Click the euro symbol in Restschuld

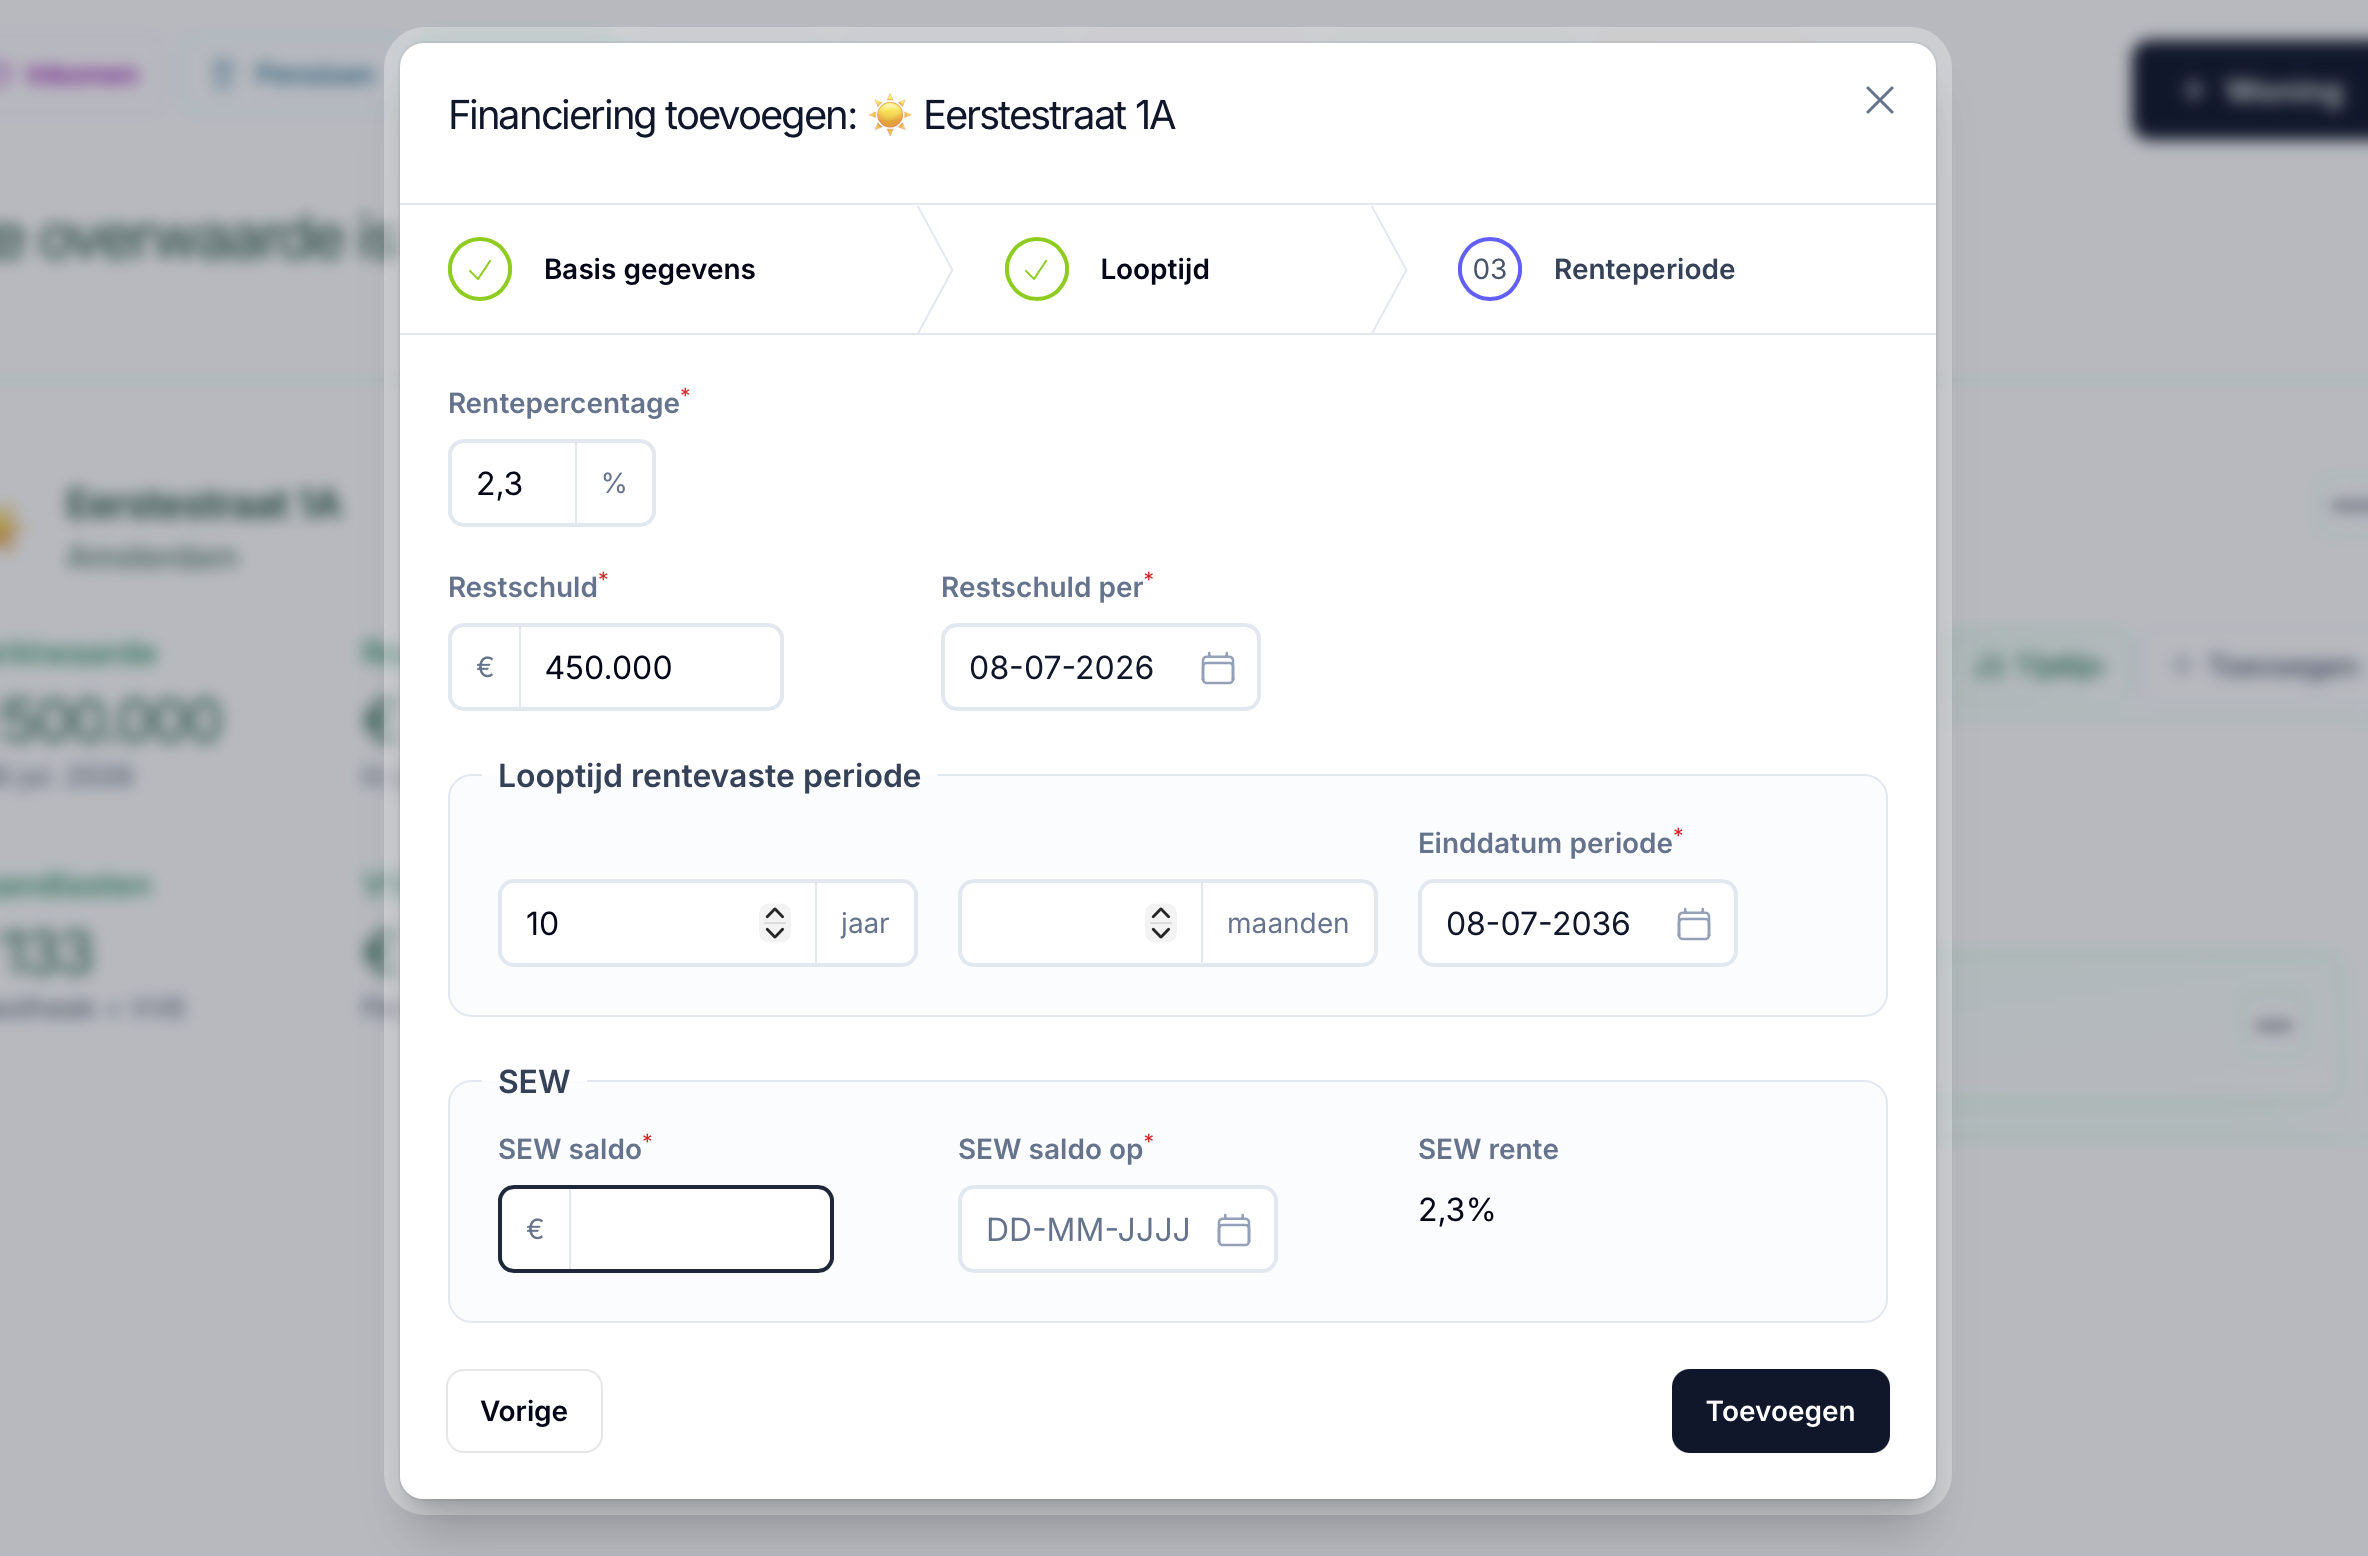(485, 667)
